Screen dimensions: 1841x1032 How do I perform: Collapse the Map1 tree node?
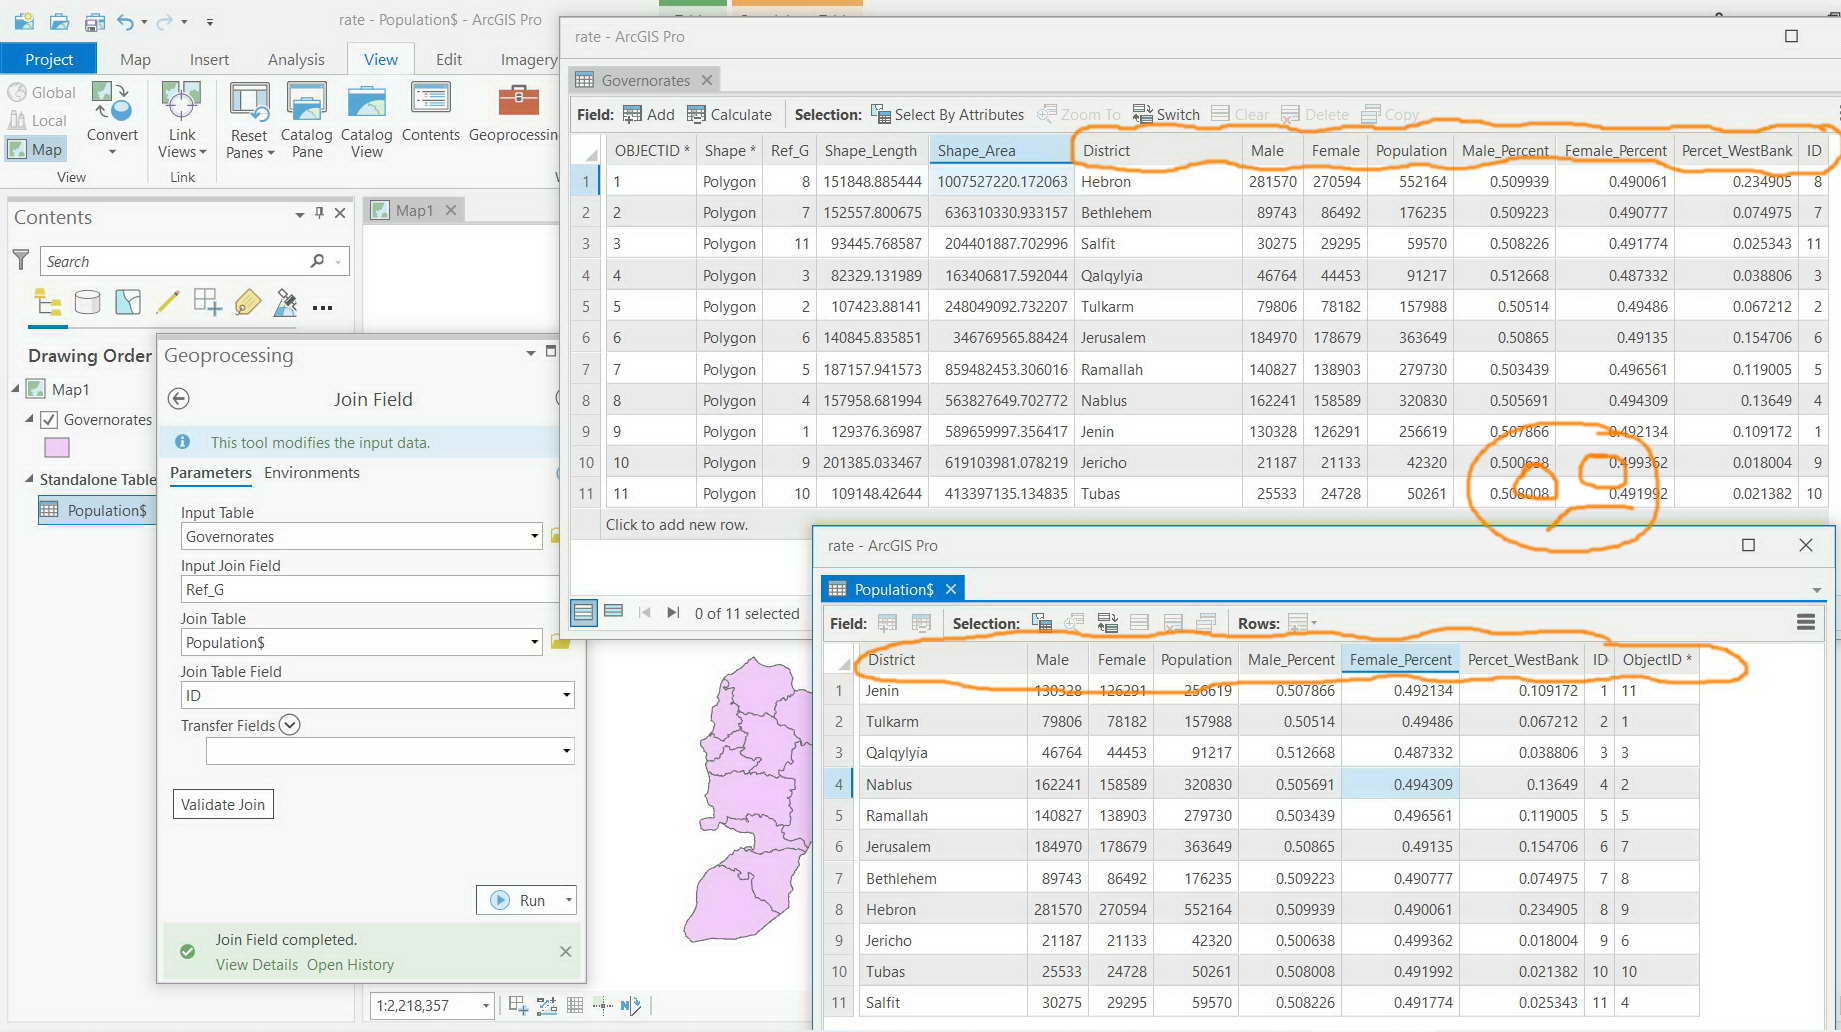tap(16, 388)
